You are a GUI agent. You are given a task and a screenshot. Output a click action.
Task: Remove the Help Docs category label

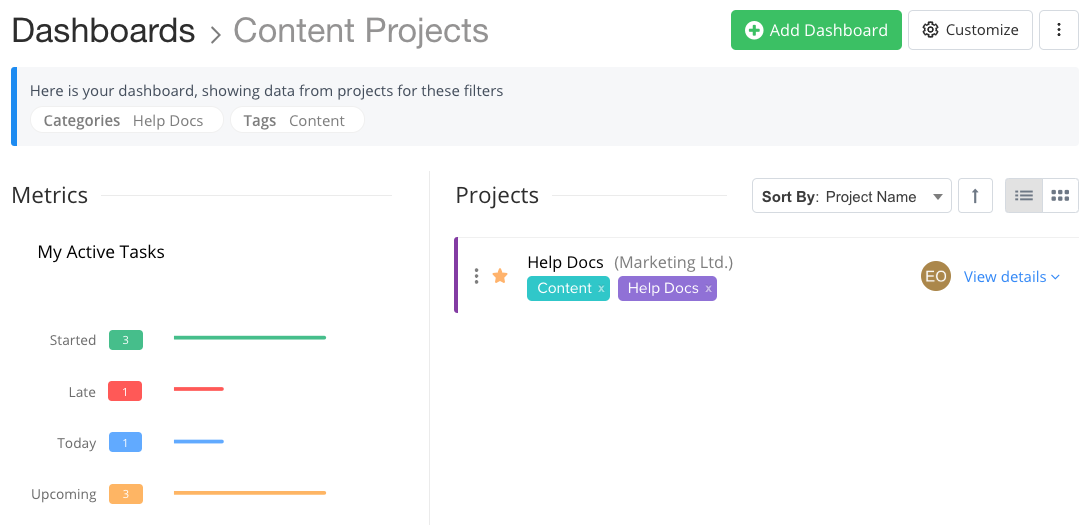pyautogui.click(x=708, y=289)
